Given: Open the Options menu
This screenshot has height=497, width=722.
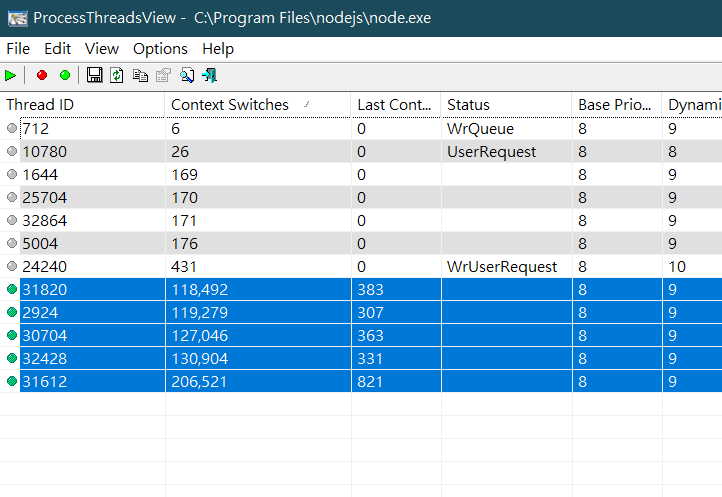Looking at the screenshot, I should point(160,49).
